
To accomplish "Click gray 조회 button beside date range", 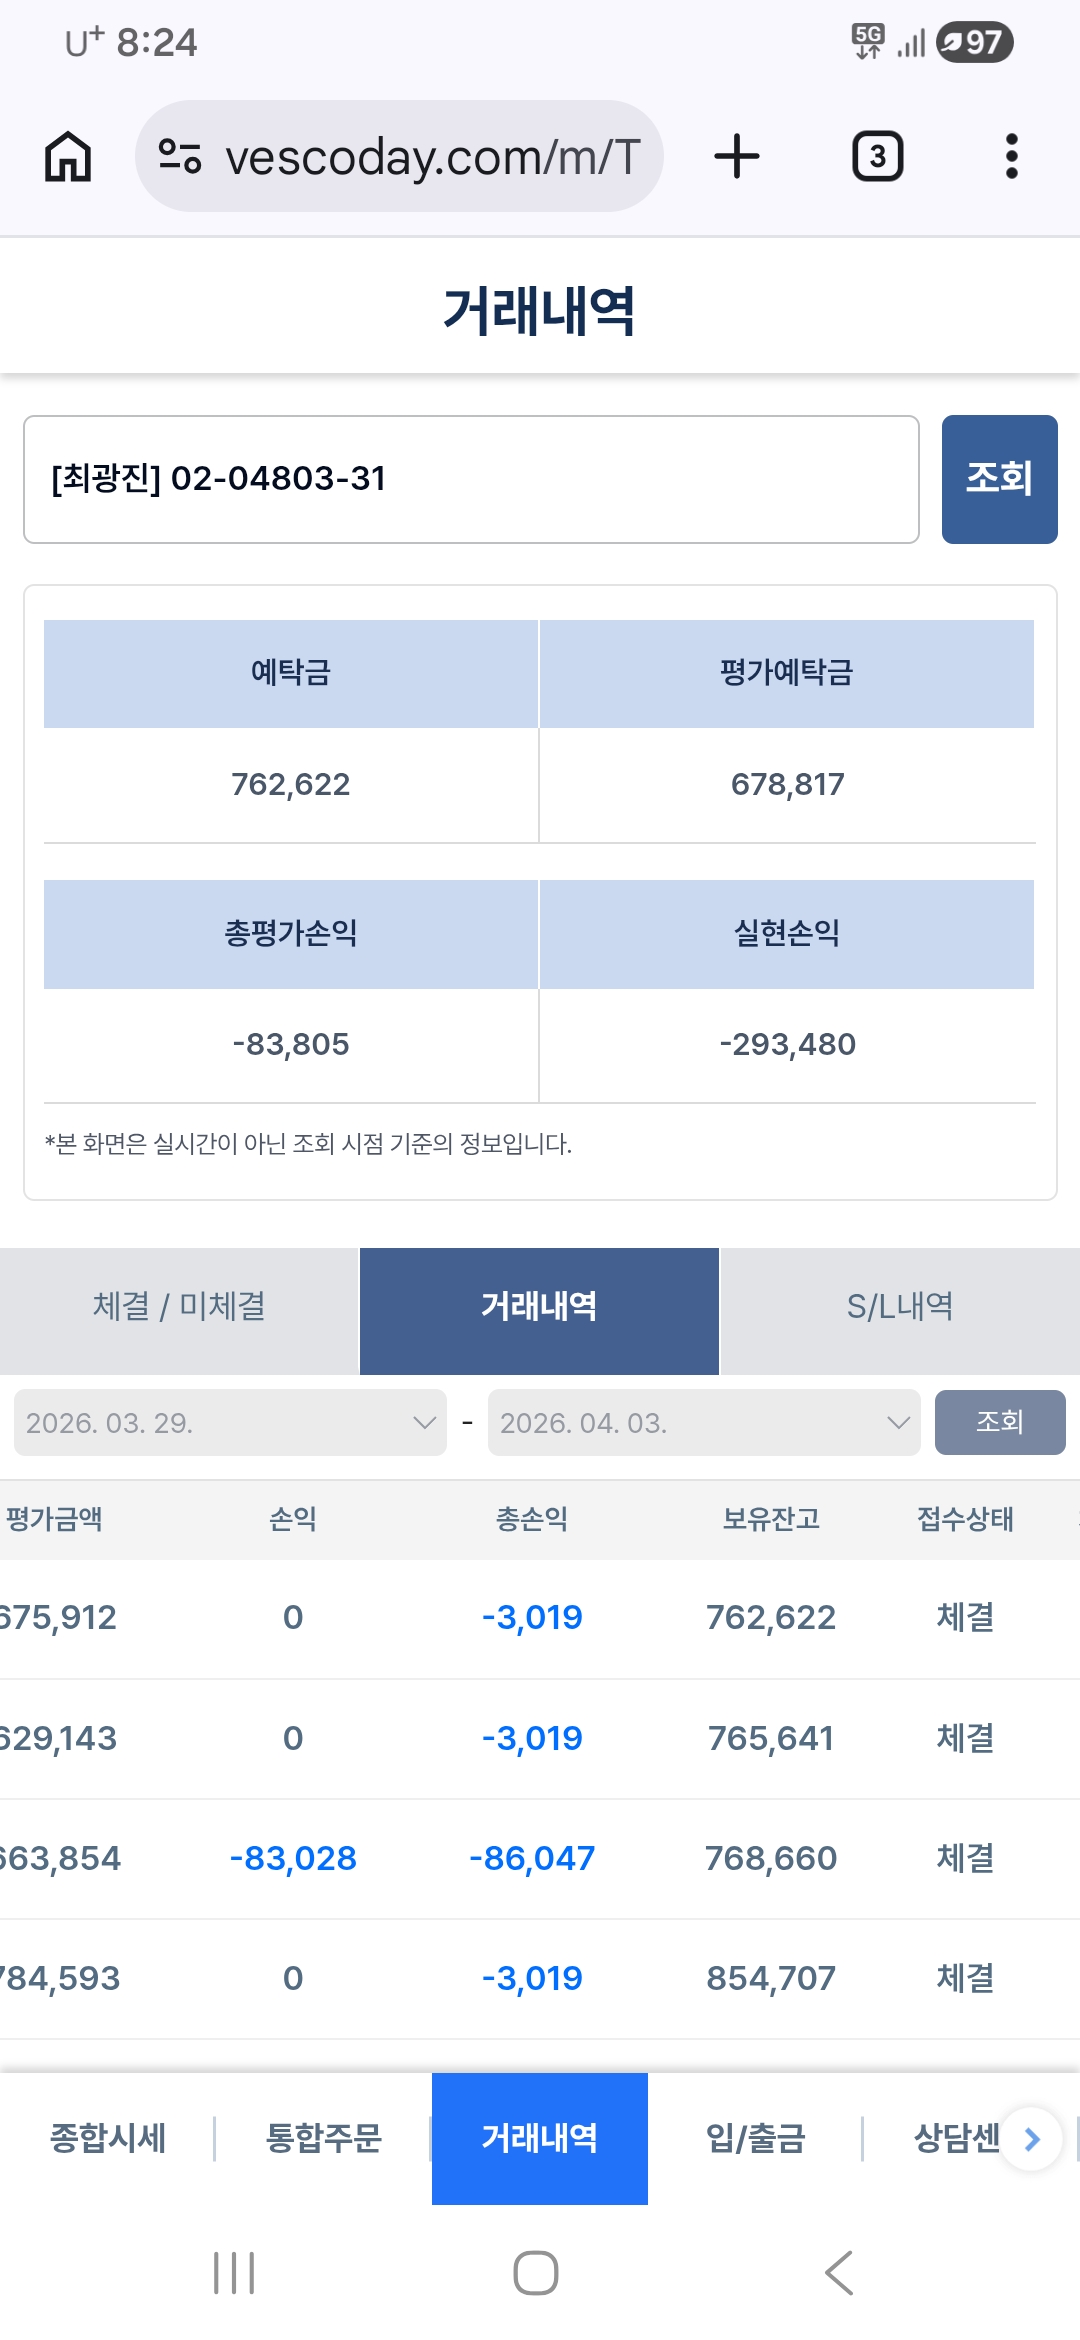I will [x=1000, y=1422].
